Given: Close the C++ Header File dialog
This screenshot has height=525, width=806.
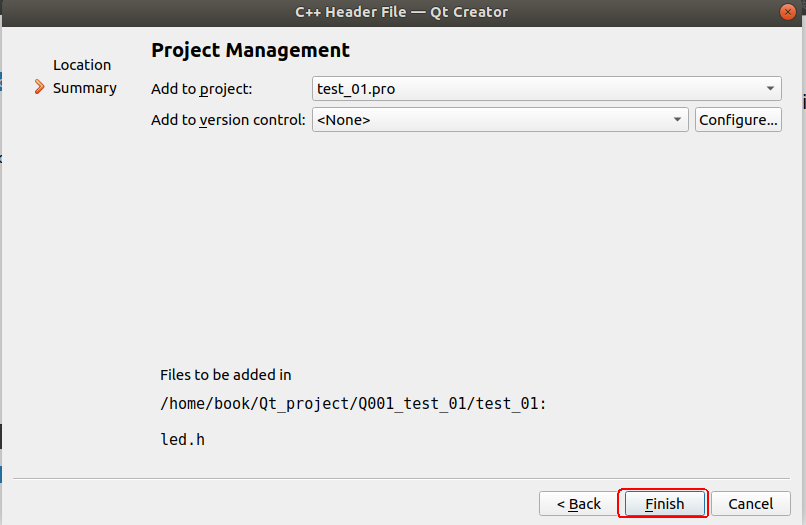Looking at the screenshot, I should point(787,12).
